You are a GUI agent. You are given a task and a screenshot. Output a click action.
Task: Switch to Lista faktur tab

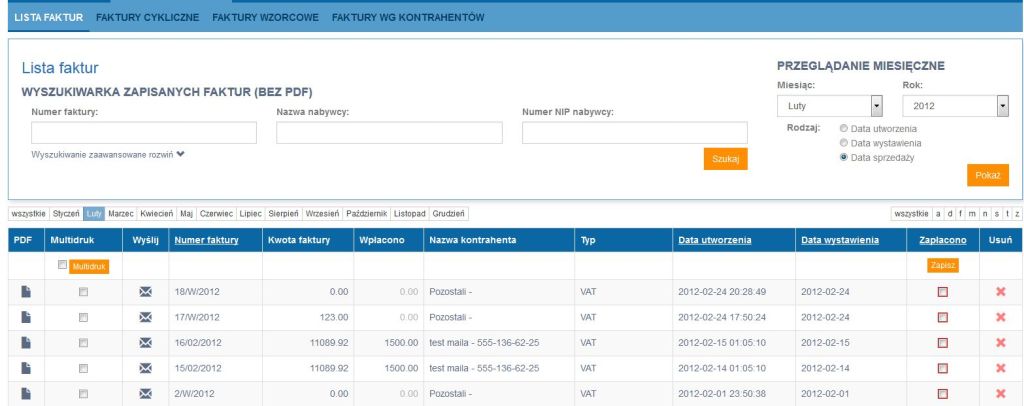point(48,18)
